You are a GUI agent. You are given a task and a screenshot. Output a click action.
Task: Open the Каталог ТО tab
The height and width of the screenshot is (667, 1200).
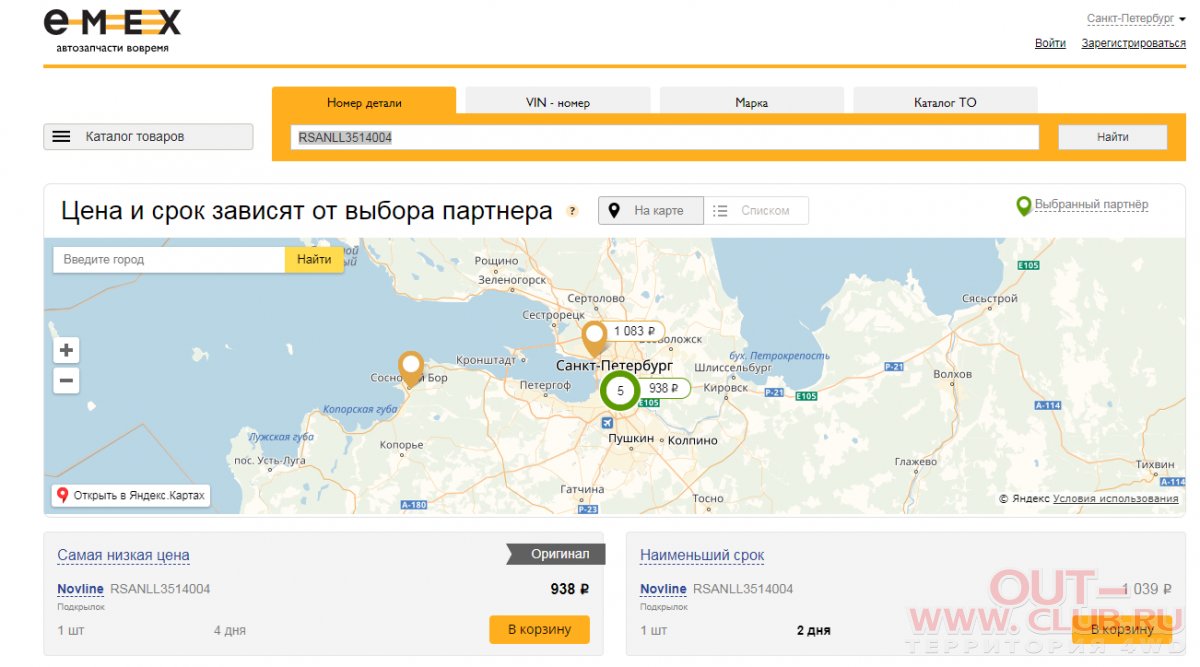(x=945, y=102)
